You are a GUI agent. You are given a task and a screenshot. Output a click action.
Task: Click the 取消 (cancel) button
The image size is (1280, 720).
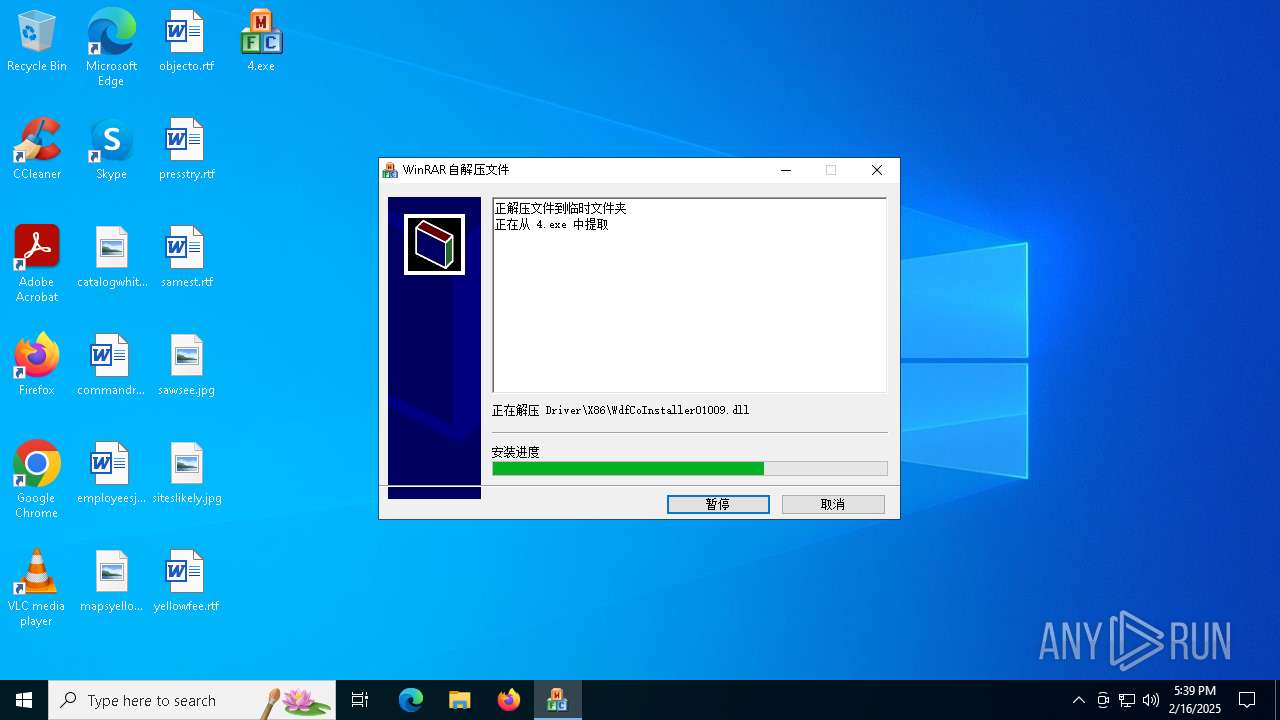pos(833,504)
